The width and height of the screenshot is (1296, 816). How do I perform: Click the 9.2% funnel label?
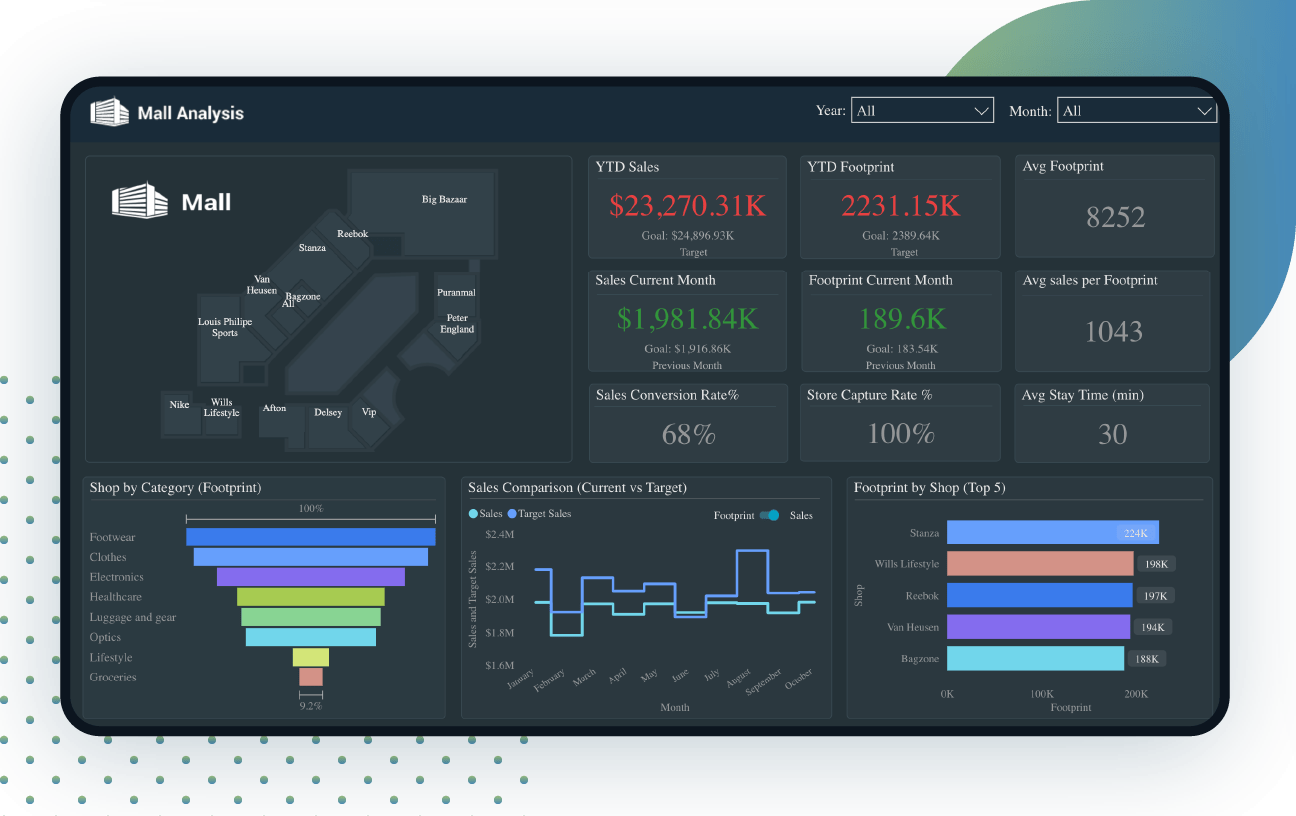pos(311,705)
